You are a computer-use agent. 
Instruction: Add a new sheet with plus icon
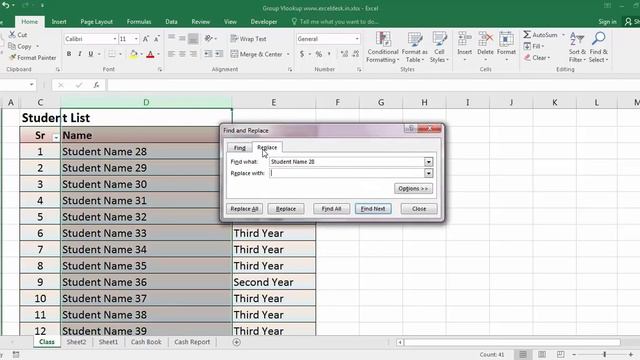(x=236, y=342)
